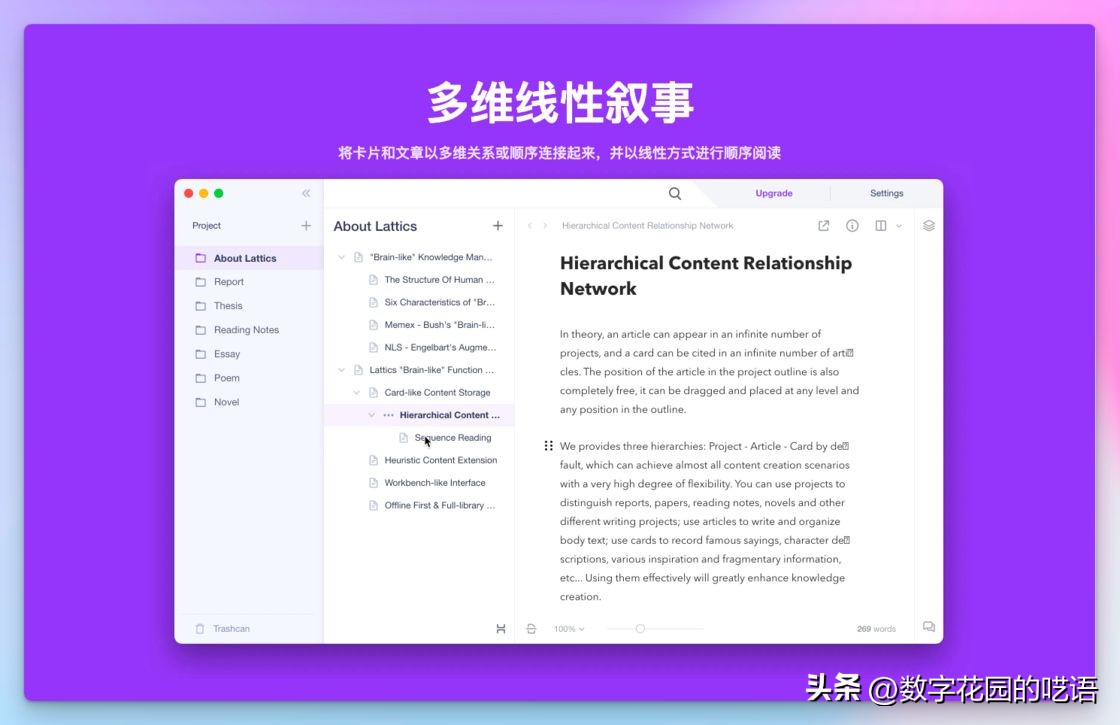Open the comments bubble icon
This screenshot has width=1120, height=725.
[x=929, y=626]
